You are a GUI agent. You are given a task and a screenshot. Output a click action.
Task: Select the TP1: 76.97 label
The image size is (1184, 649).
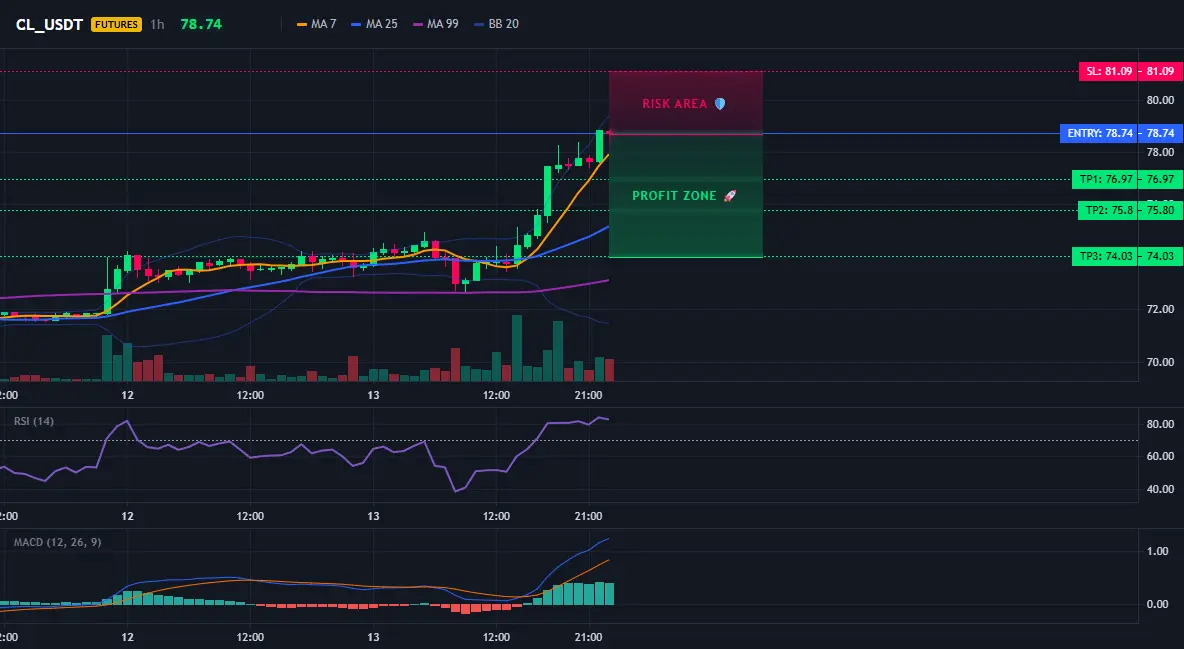click(x=1105, y=180)
